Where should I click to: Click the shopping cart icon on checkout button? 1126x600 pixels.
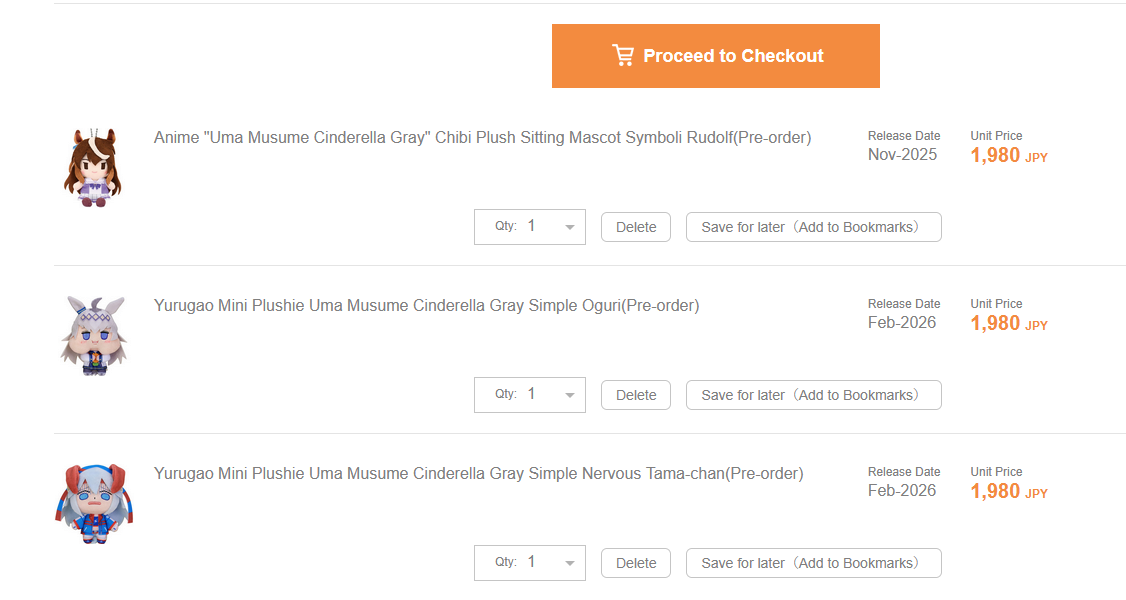coord(623,55)
